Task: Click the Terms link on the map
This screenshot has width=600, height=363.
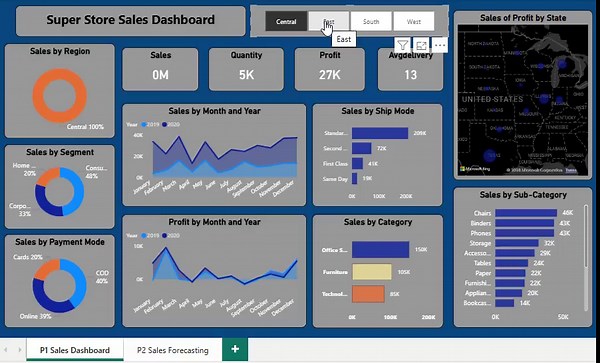Action: [571, 170]
